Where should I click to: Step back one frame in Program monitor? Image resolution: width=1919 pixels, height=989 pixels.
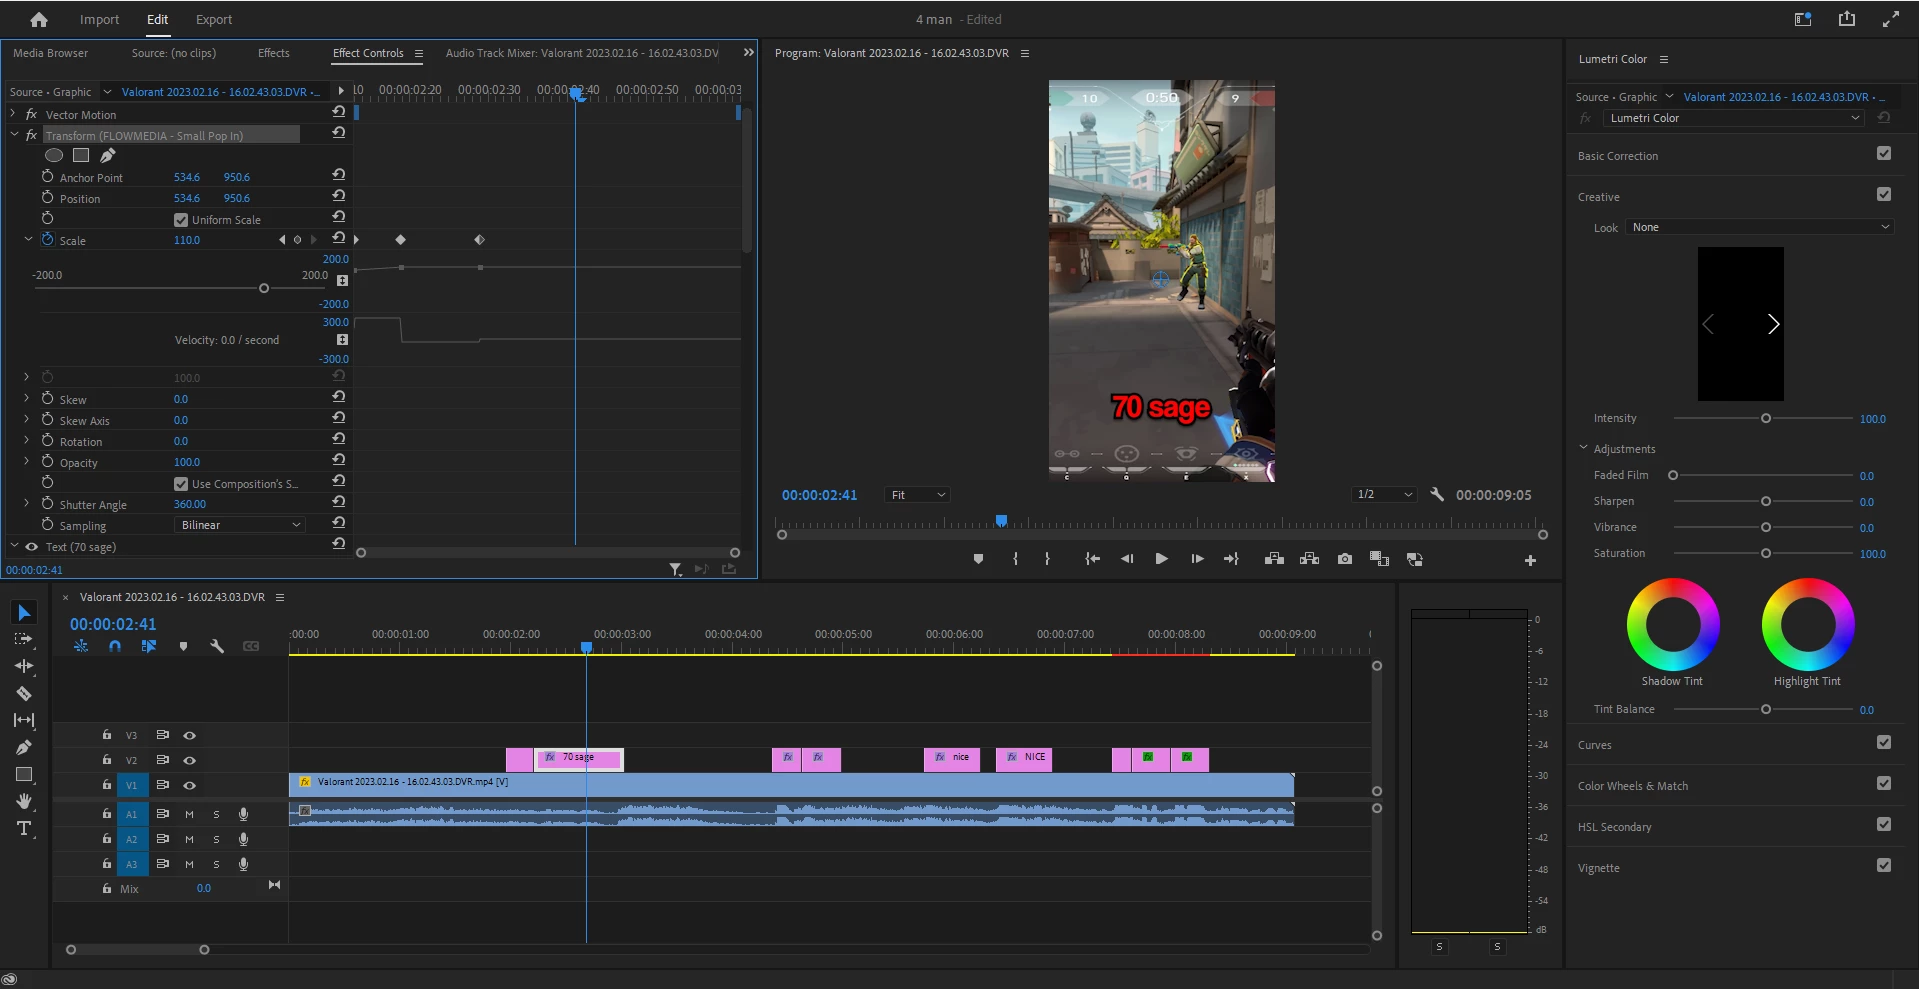pos(1127,559)
